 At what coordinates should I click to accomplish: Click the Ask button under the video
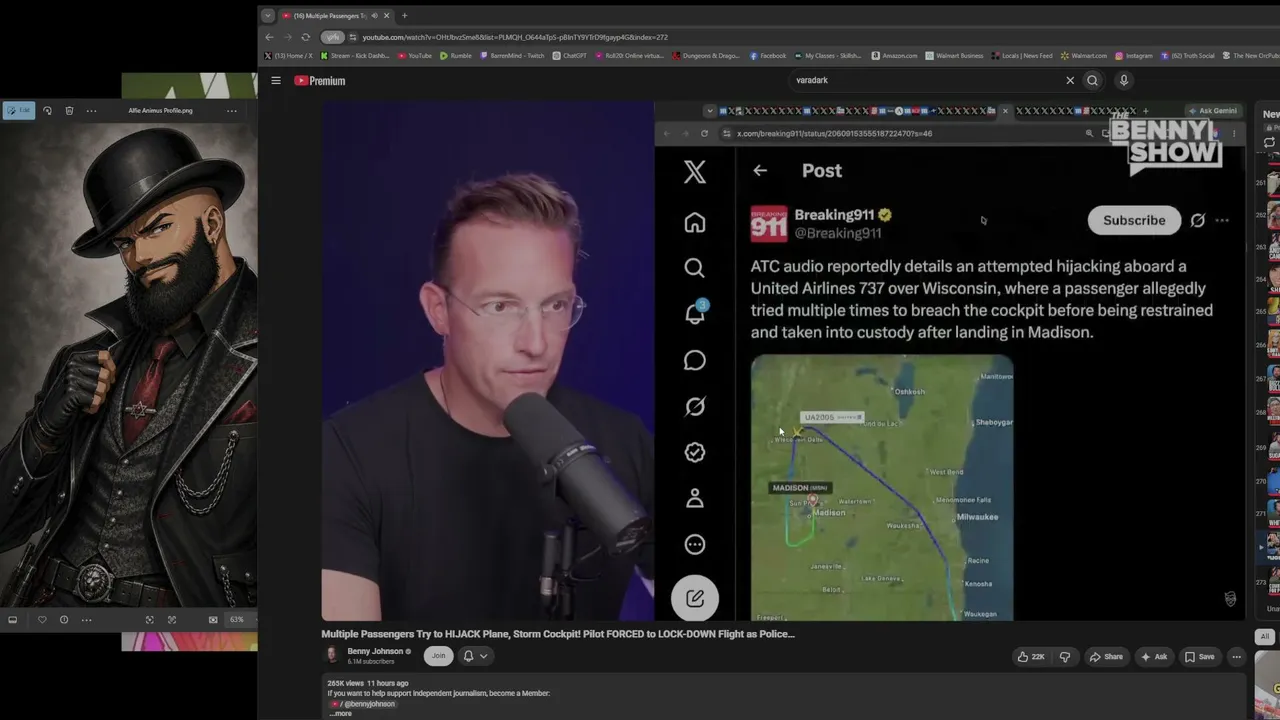(1154, 657)
